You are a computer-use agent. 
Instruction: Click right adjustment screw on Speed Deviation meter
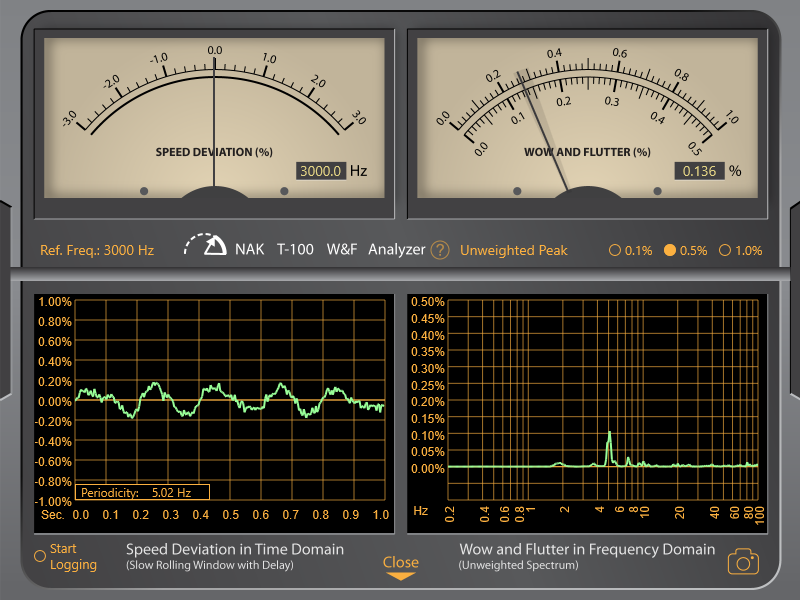coord(284,190)
